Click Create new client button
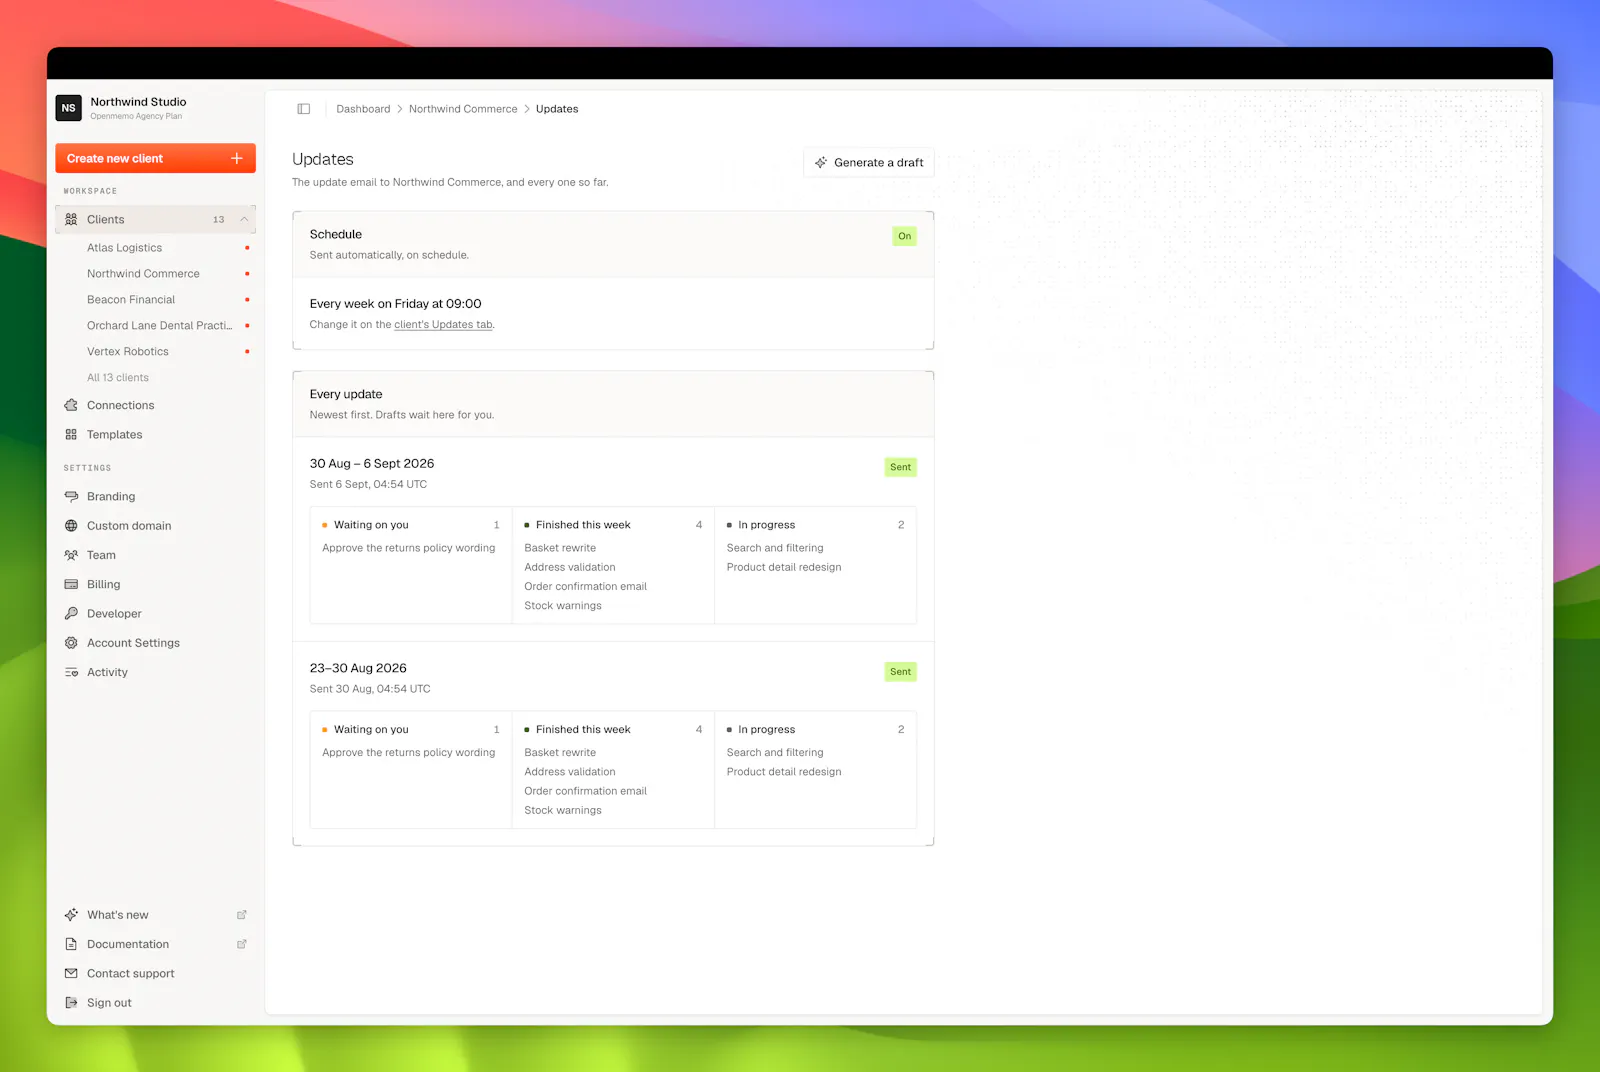Image resolution: width=1600 pixels, height=1072 pixels. pyautogui.click(x=155, y=159)
